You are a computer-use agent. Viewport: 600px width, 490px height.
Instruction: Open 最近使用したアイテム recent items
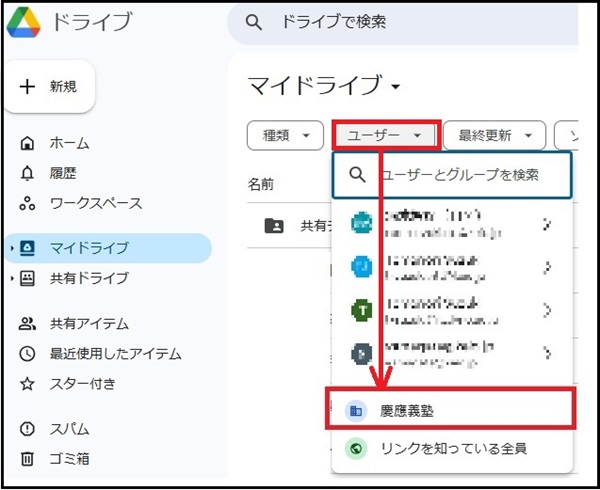coord(115,354)
